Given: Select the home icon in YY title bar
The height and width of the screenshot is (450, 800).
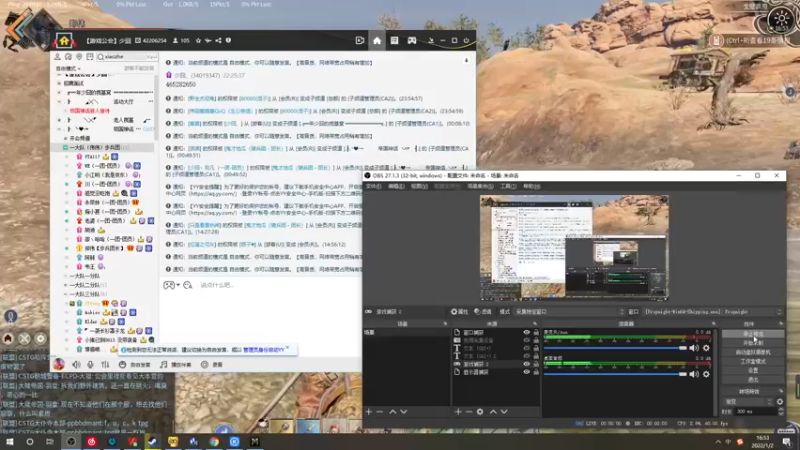Looking at the screenshot, I should pyautogui.click(x=377, y=40).
